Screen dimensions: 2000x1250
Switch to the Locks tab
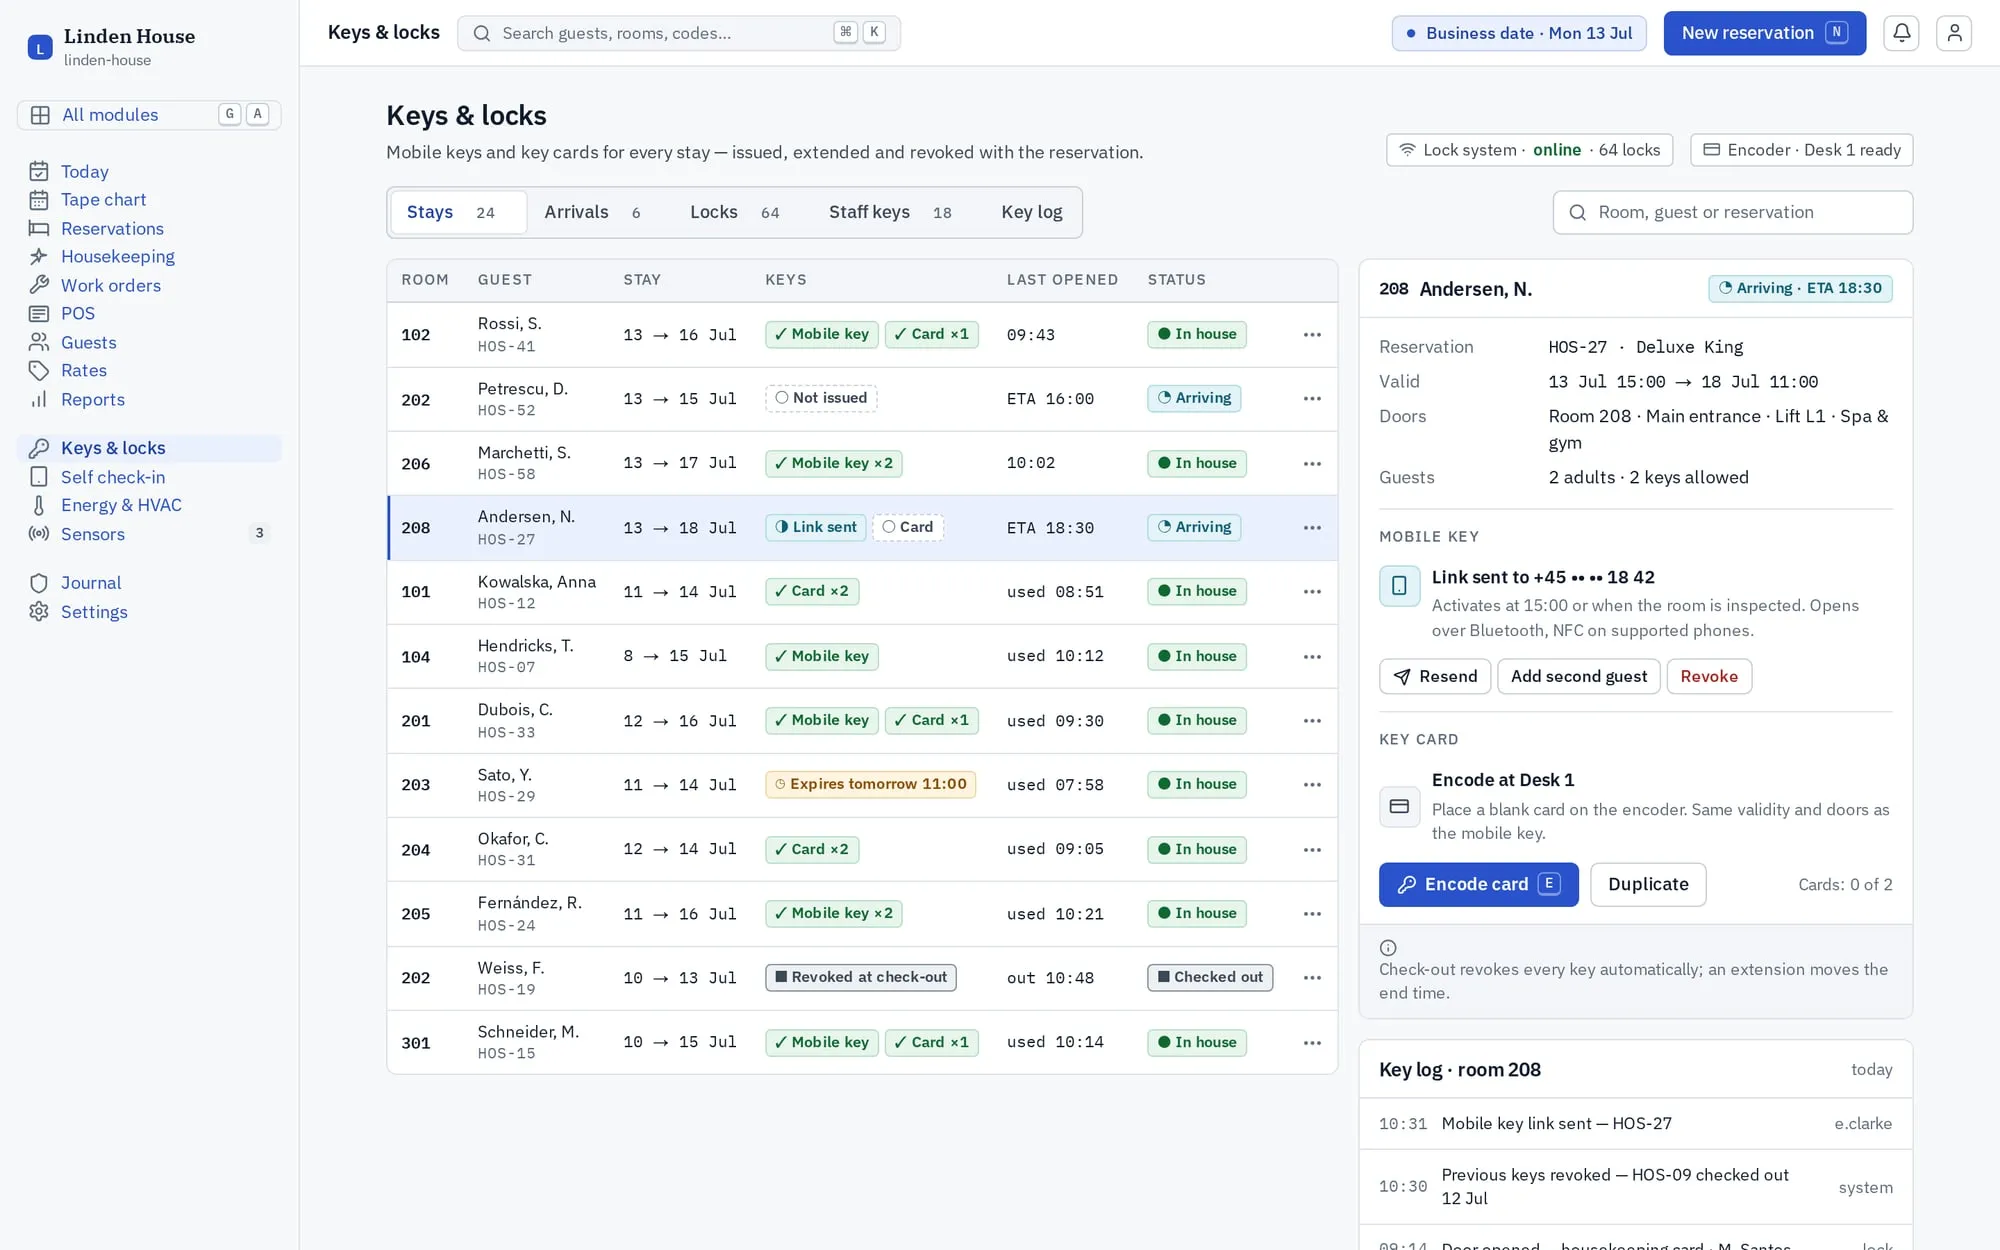point(734,212)
